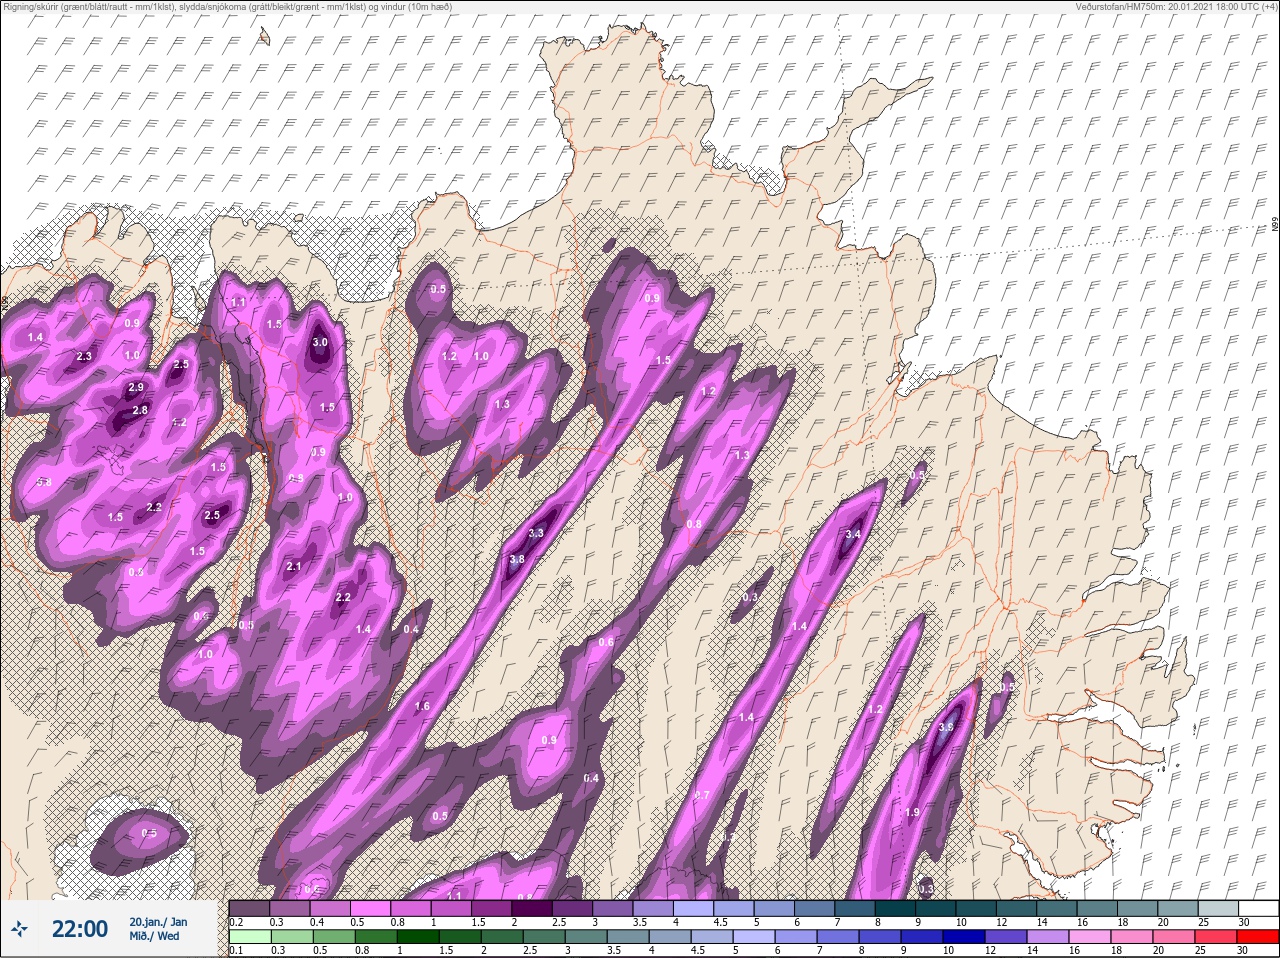Click the weekday text 'Mið./ Wed'
1280x958 pixels.
(x=154, y=937)
